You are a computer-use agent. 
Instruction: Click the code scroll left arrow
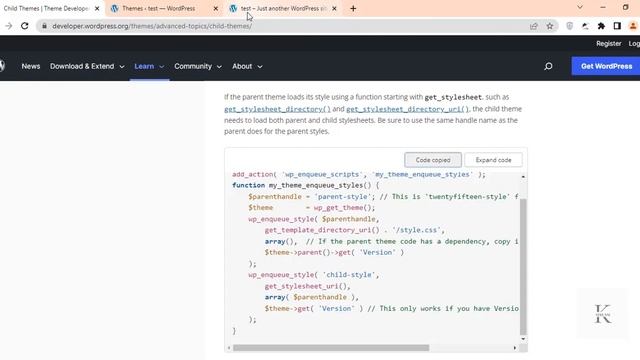[x=229, y=348]
